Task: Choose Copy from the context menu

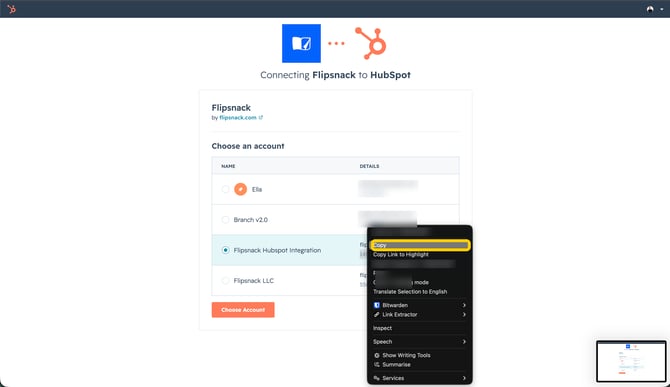Action: [x=420, y=245]
